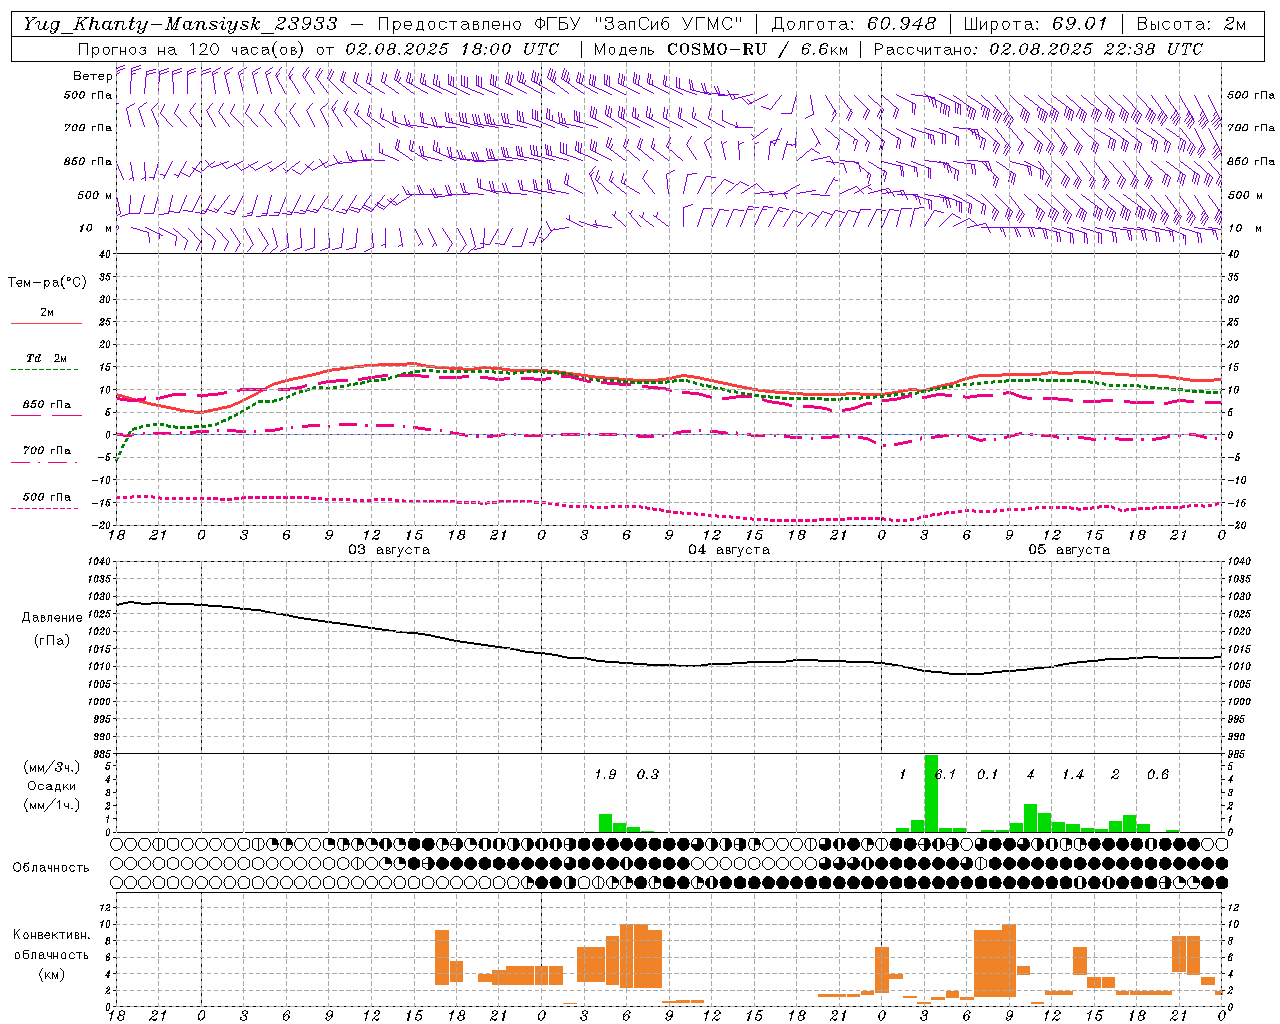The width and height of the screenshot is (1280, 1024).
Task: Select the (мм/3ч.) precipitation unit label
Action: click(51, 768)
